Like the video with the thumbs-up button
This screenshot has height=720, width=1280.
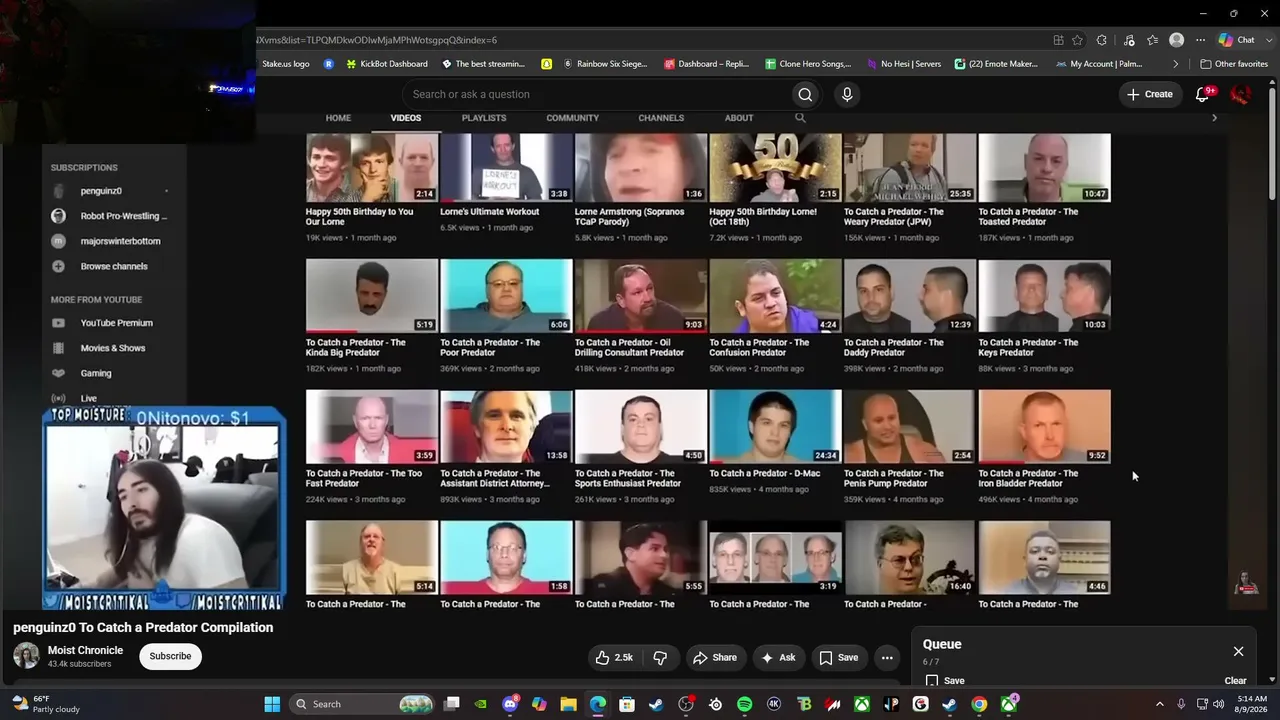point(615,657)
